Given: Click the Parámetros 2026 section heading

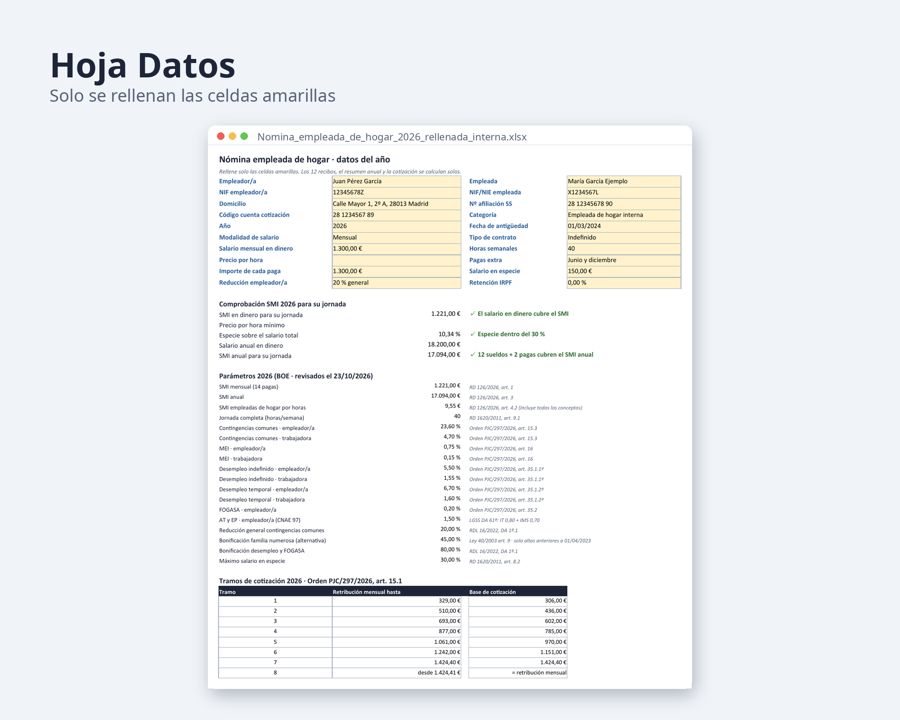Looking at the screenshot, I should tap(296, 376).
